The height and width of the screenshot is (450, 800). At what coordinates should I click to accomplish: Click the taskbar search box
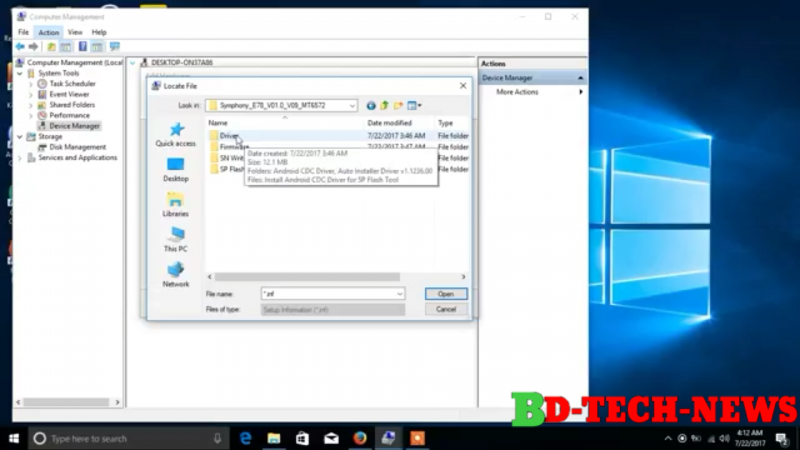(128, 438)
